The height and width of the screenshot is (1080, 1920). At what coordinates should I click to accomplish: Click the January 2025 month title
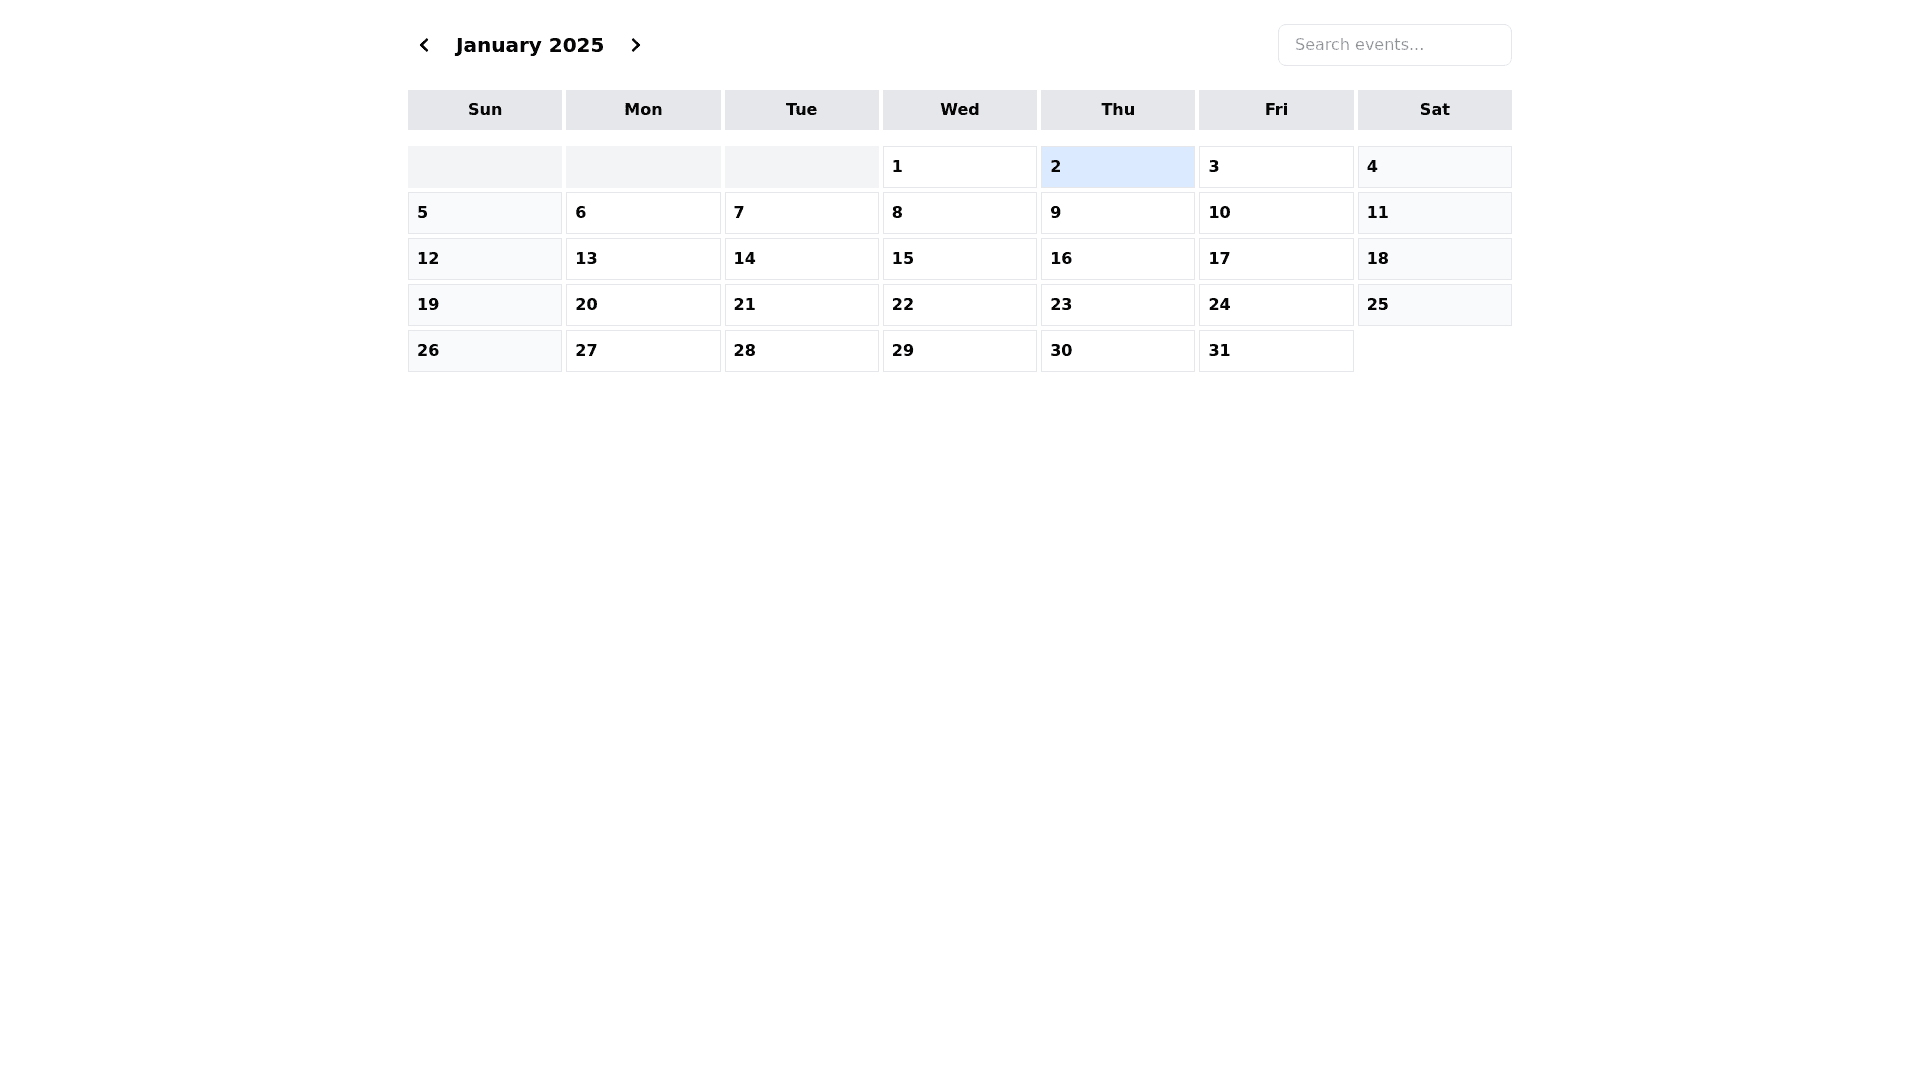click(529, 45)
